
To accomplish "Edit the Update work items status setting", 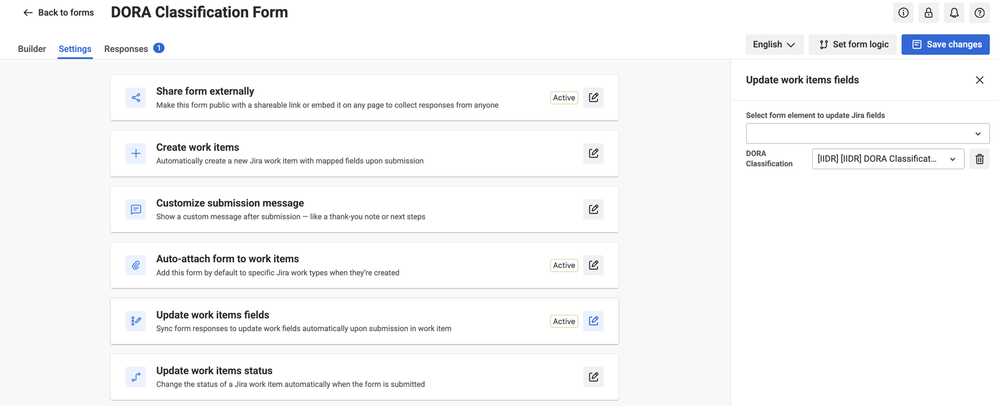I will (593, 377).
